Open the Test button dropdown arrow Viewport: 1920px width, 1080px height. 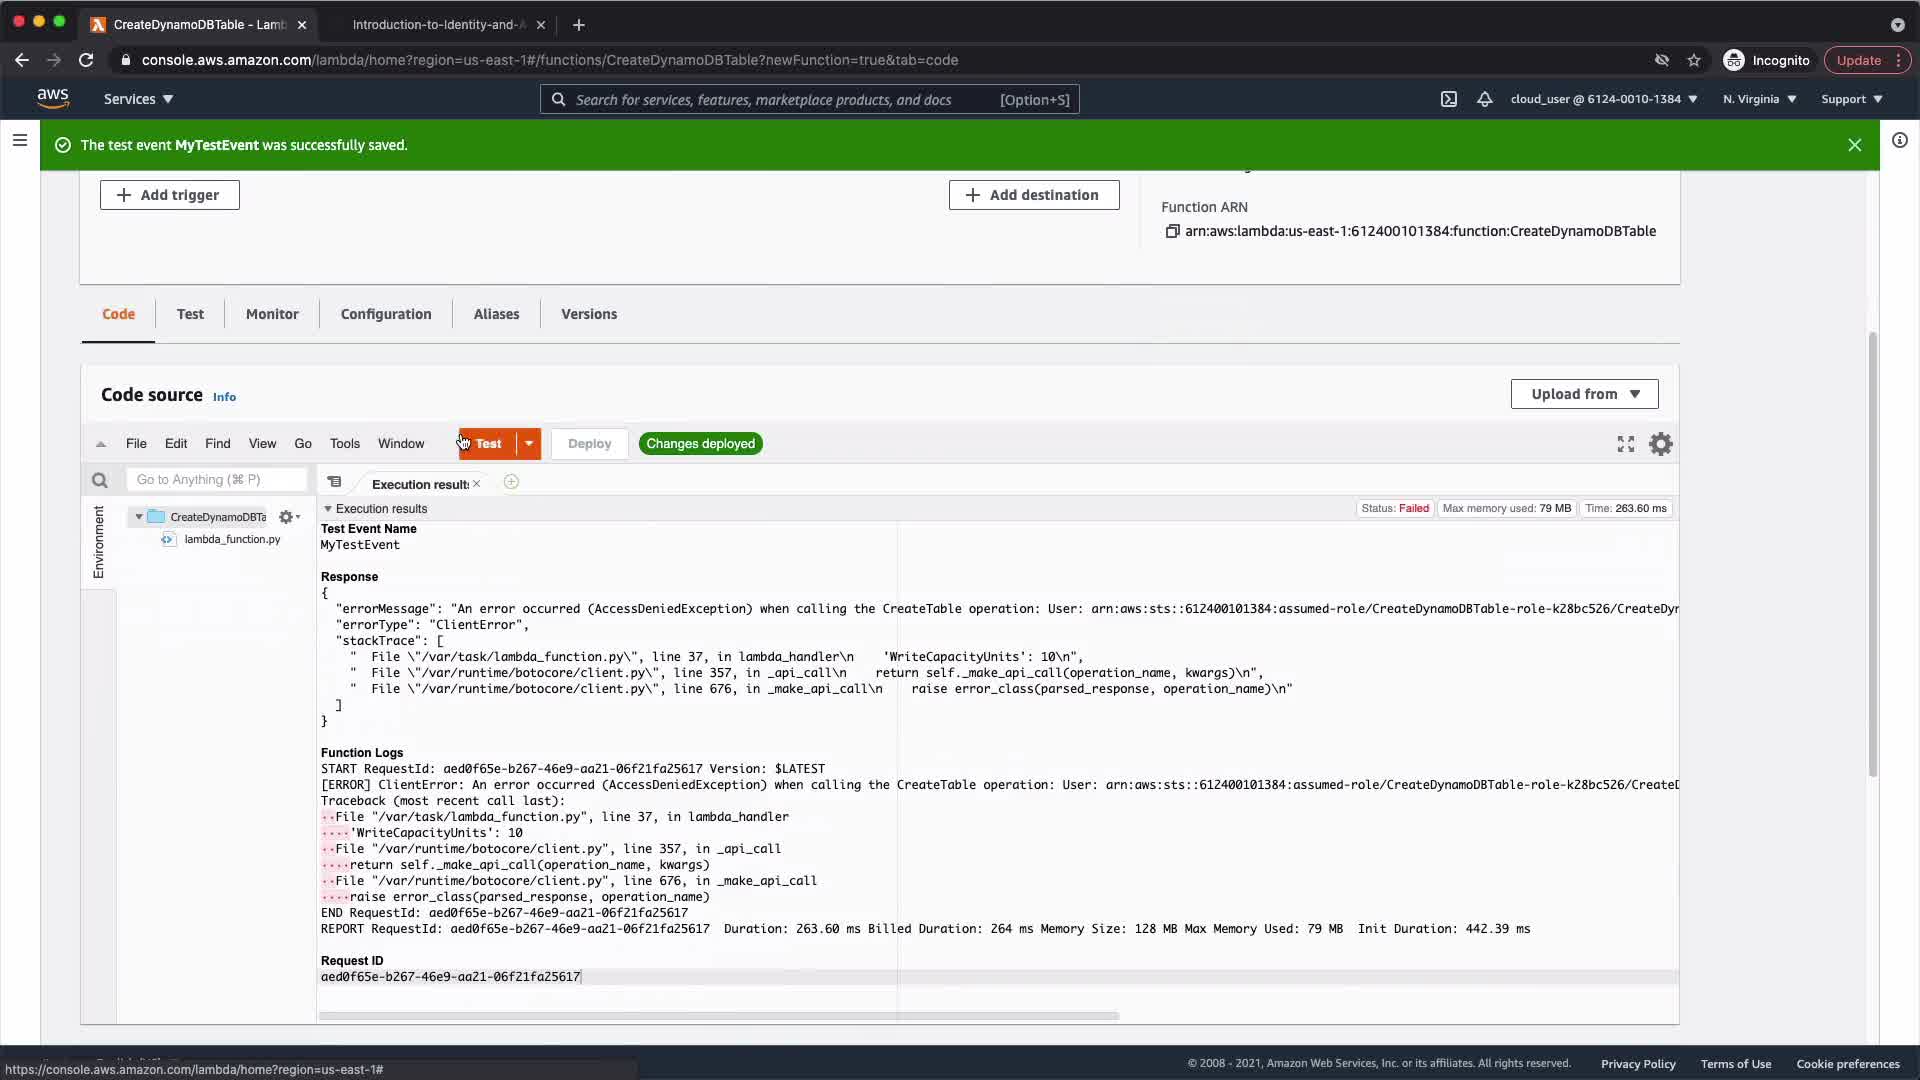pos(529,444)
